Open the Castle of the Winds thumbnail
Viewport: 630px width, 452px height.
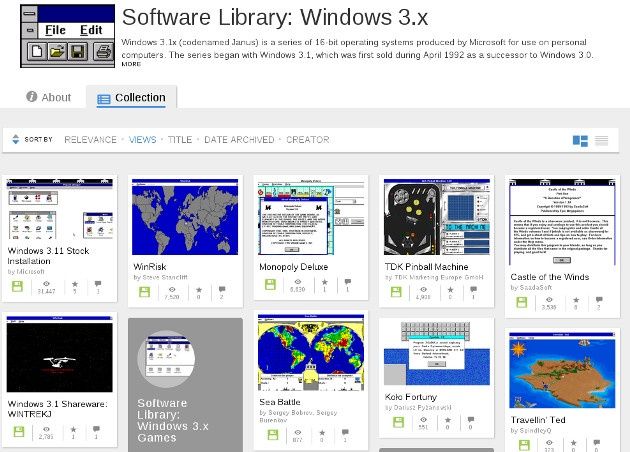[562, 222]
